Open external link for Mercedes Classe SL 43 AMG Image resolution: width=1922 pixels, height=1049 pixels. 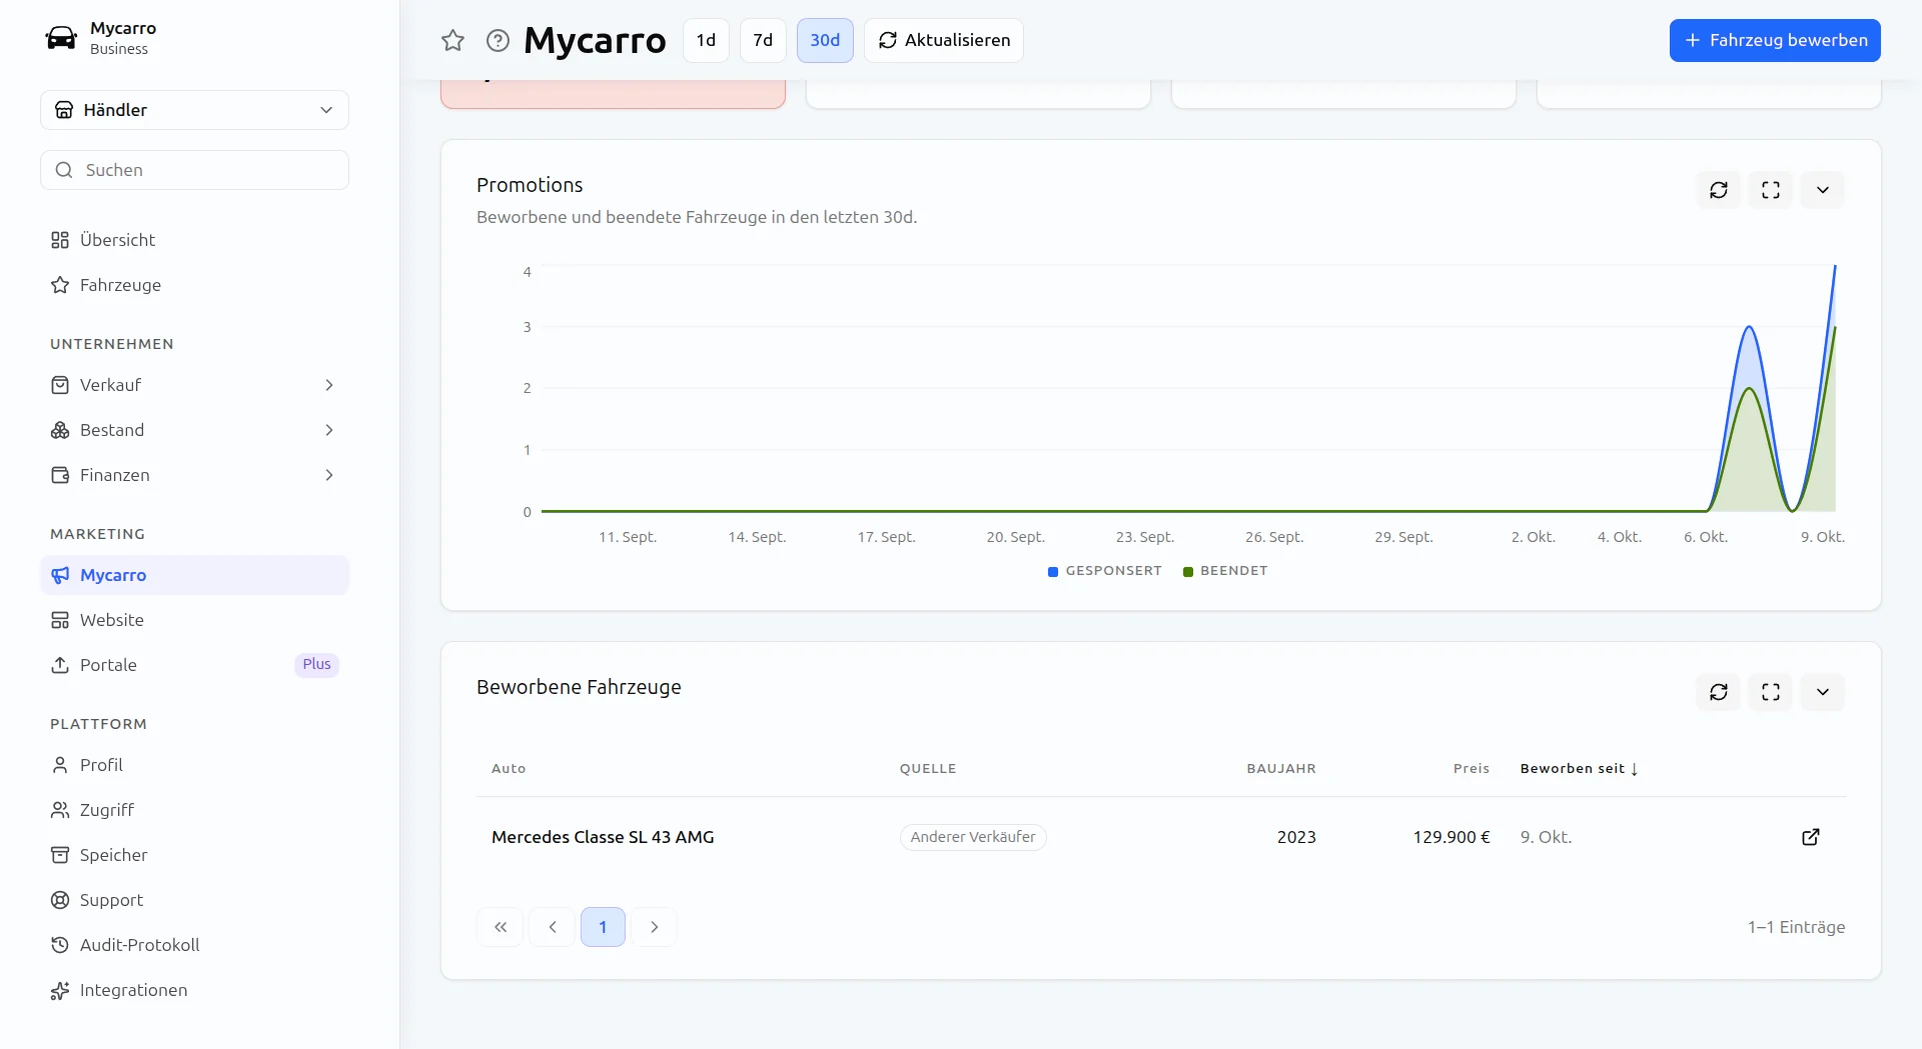[x=1810, y=837]
